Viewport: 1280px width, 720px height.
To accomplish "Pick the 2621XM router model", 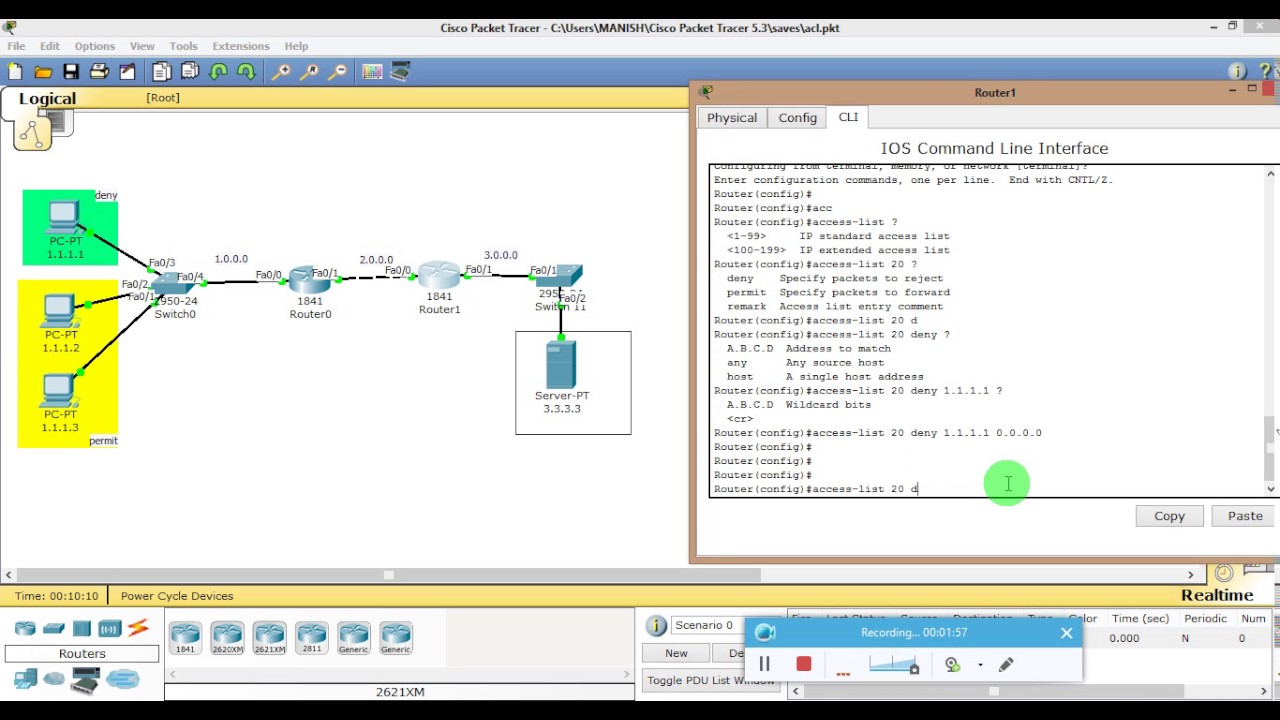I will (269, 637).
